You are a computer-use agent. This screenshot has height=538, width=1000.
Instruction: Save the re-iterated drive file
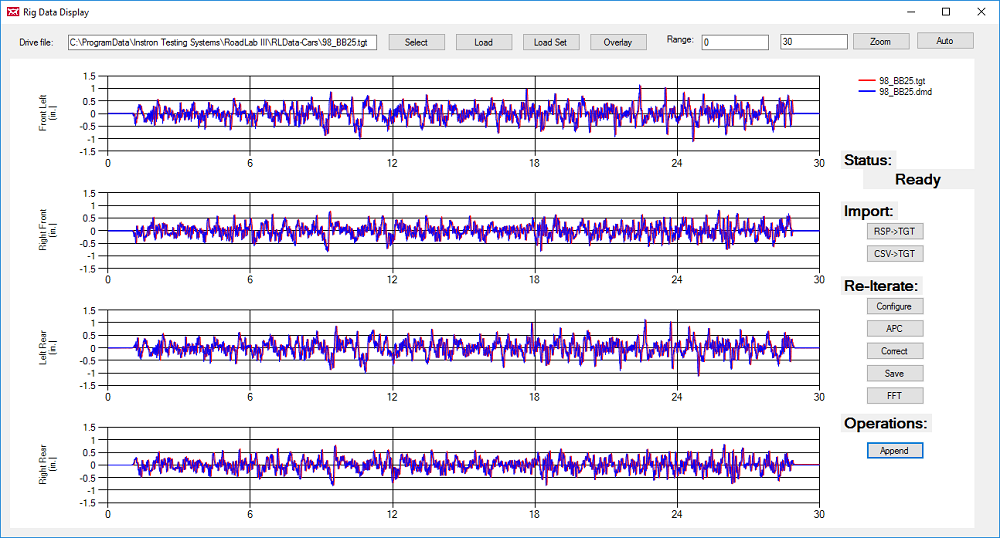[894, 373]
